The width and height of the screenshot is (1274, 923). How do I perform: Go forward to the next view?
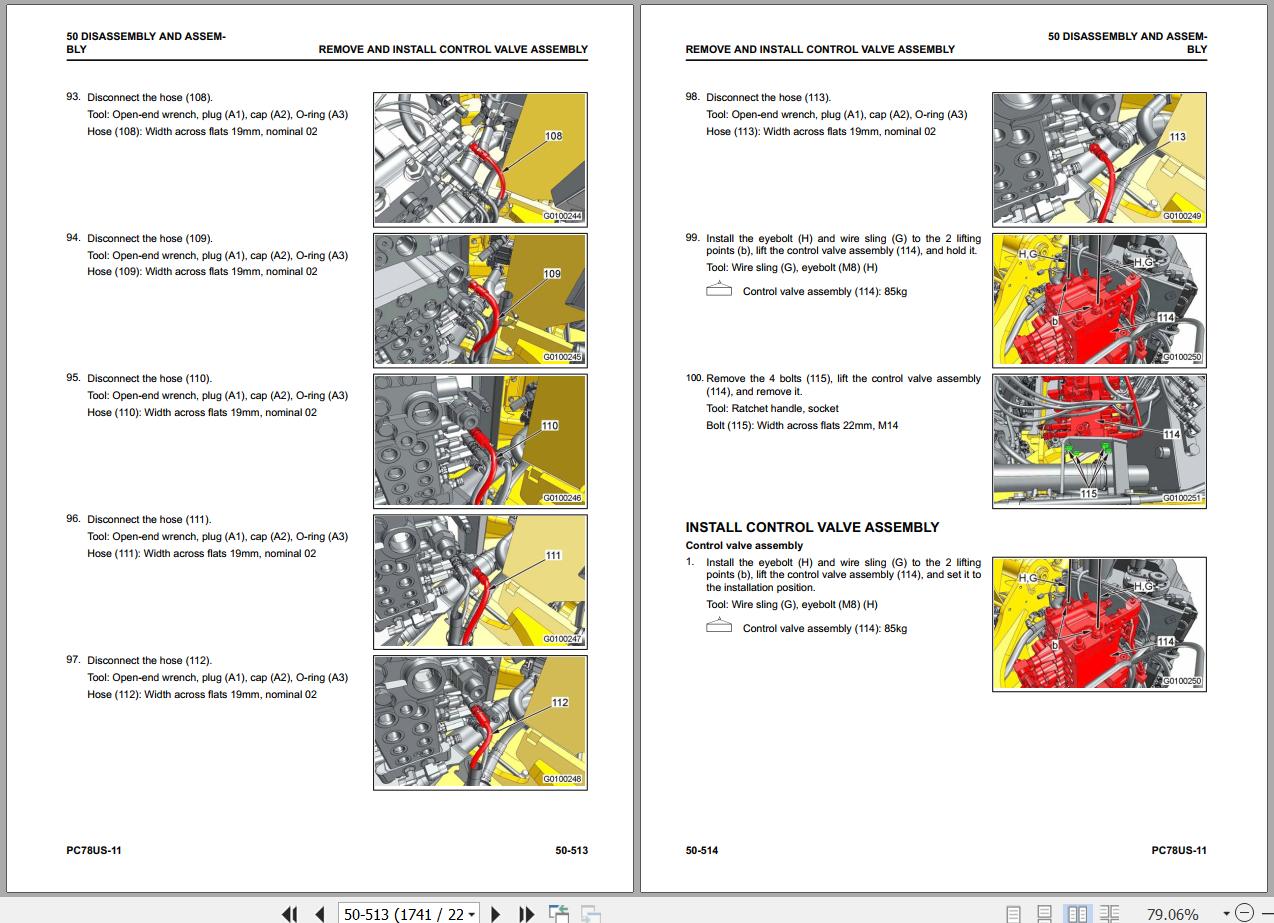pyautogui.click(x=591, y=913)
